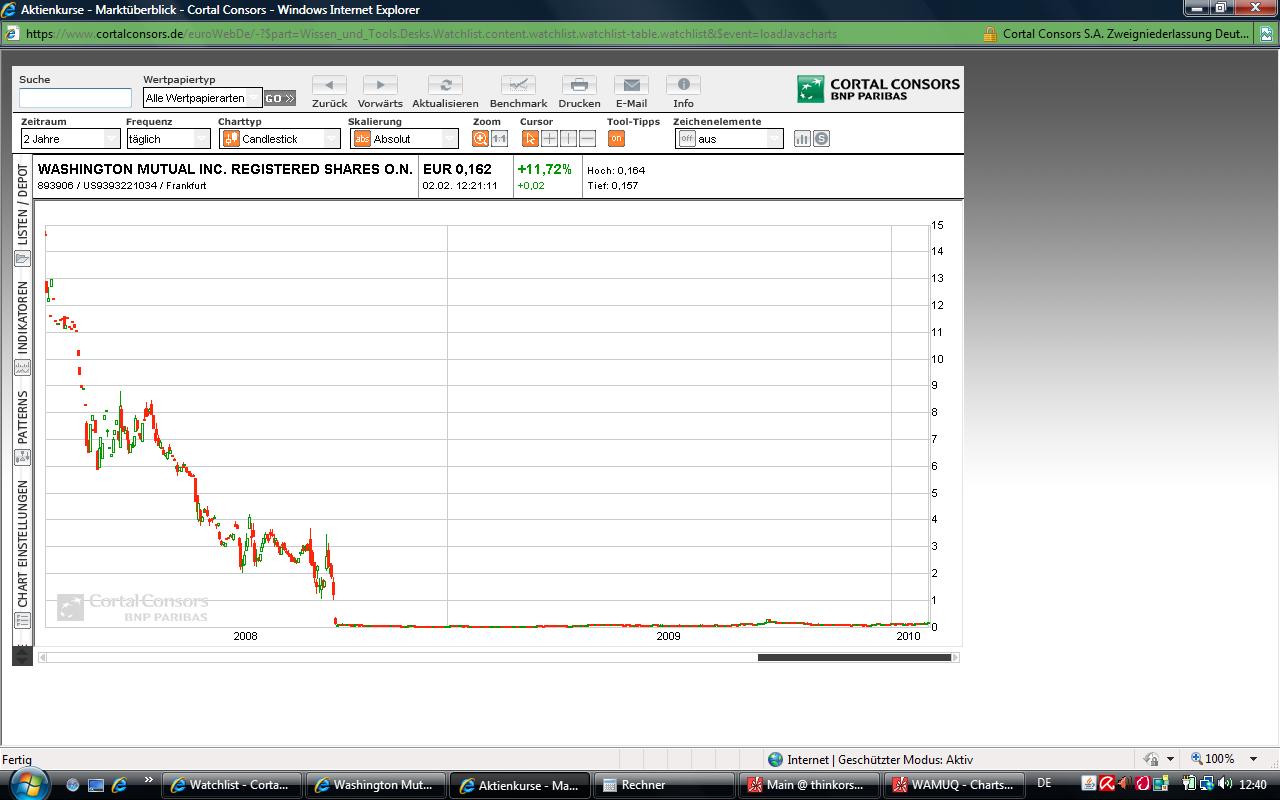Click the 12:40 system clock
This screenshot has width=1280, height=800.
click(x=1253, y=785)
